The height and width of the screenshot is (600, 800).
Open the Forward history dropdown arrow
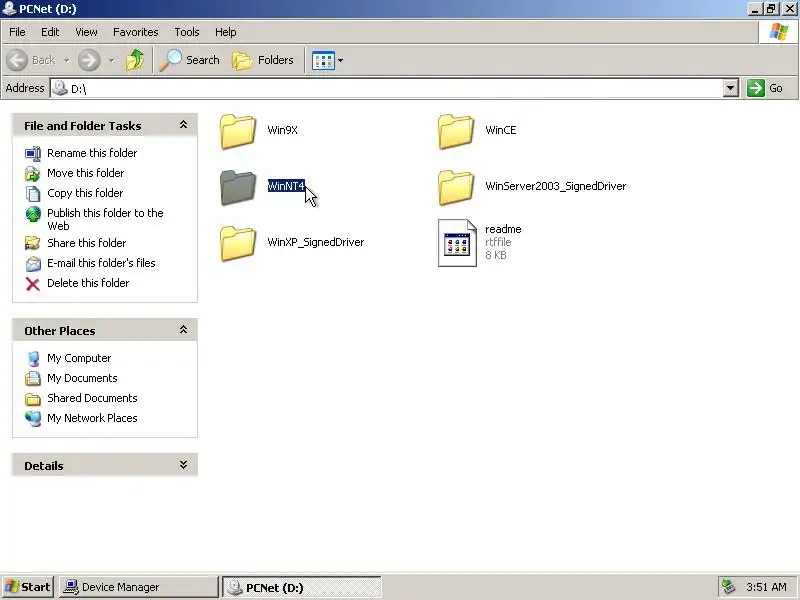(112, 60)
